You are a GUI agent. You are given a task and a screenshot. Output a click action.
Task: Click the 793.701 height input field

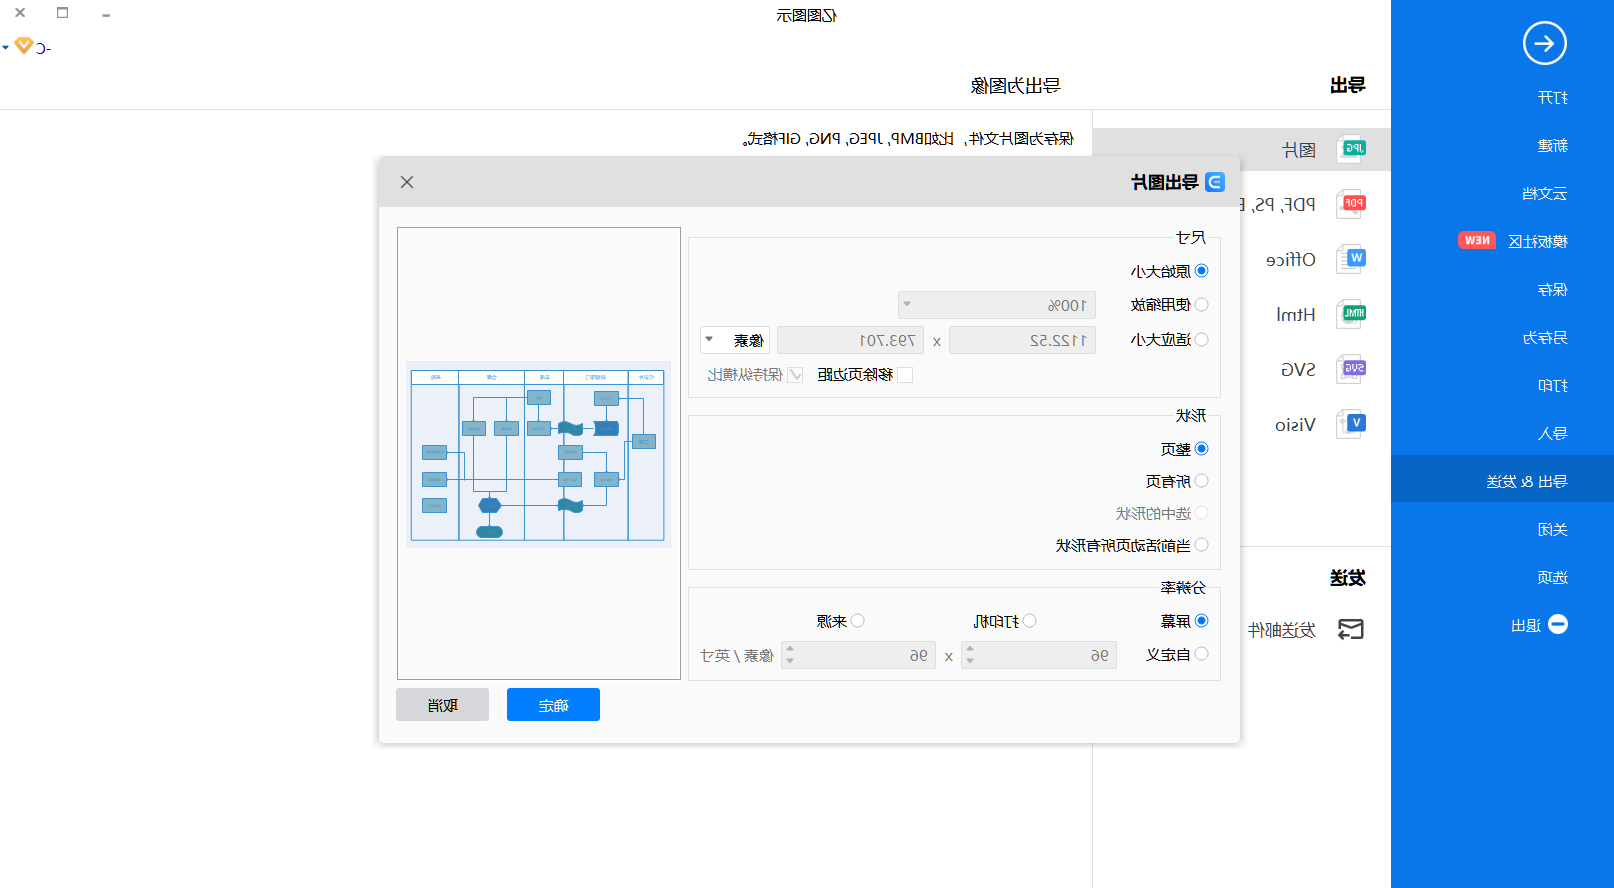tap(850, 340)
